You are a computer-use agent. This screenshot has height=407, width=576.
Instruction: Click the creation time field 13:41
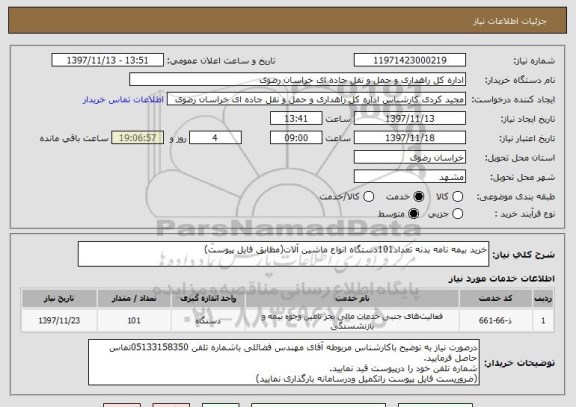(296, 119)
